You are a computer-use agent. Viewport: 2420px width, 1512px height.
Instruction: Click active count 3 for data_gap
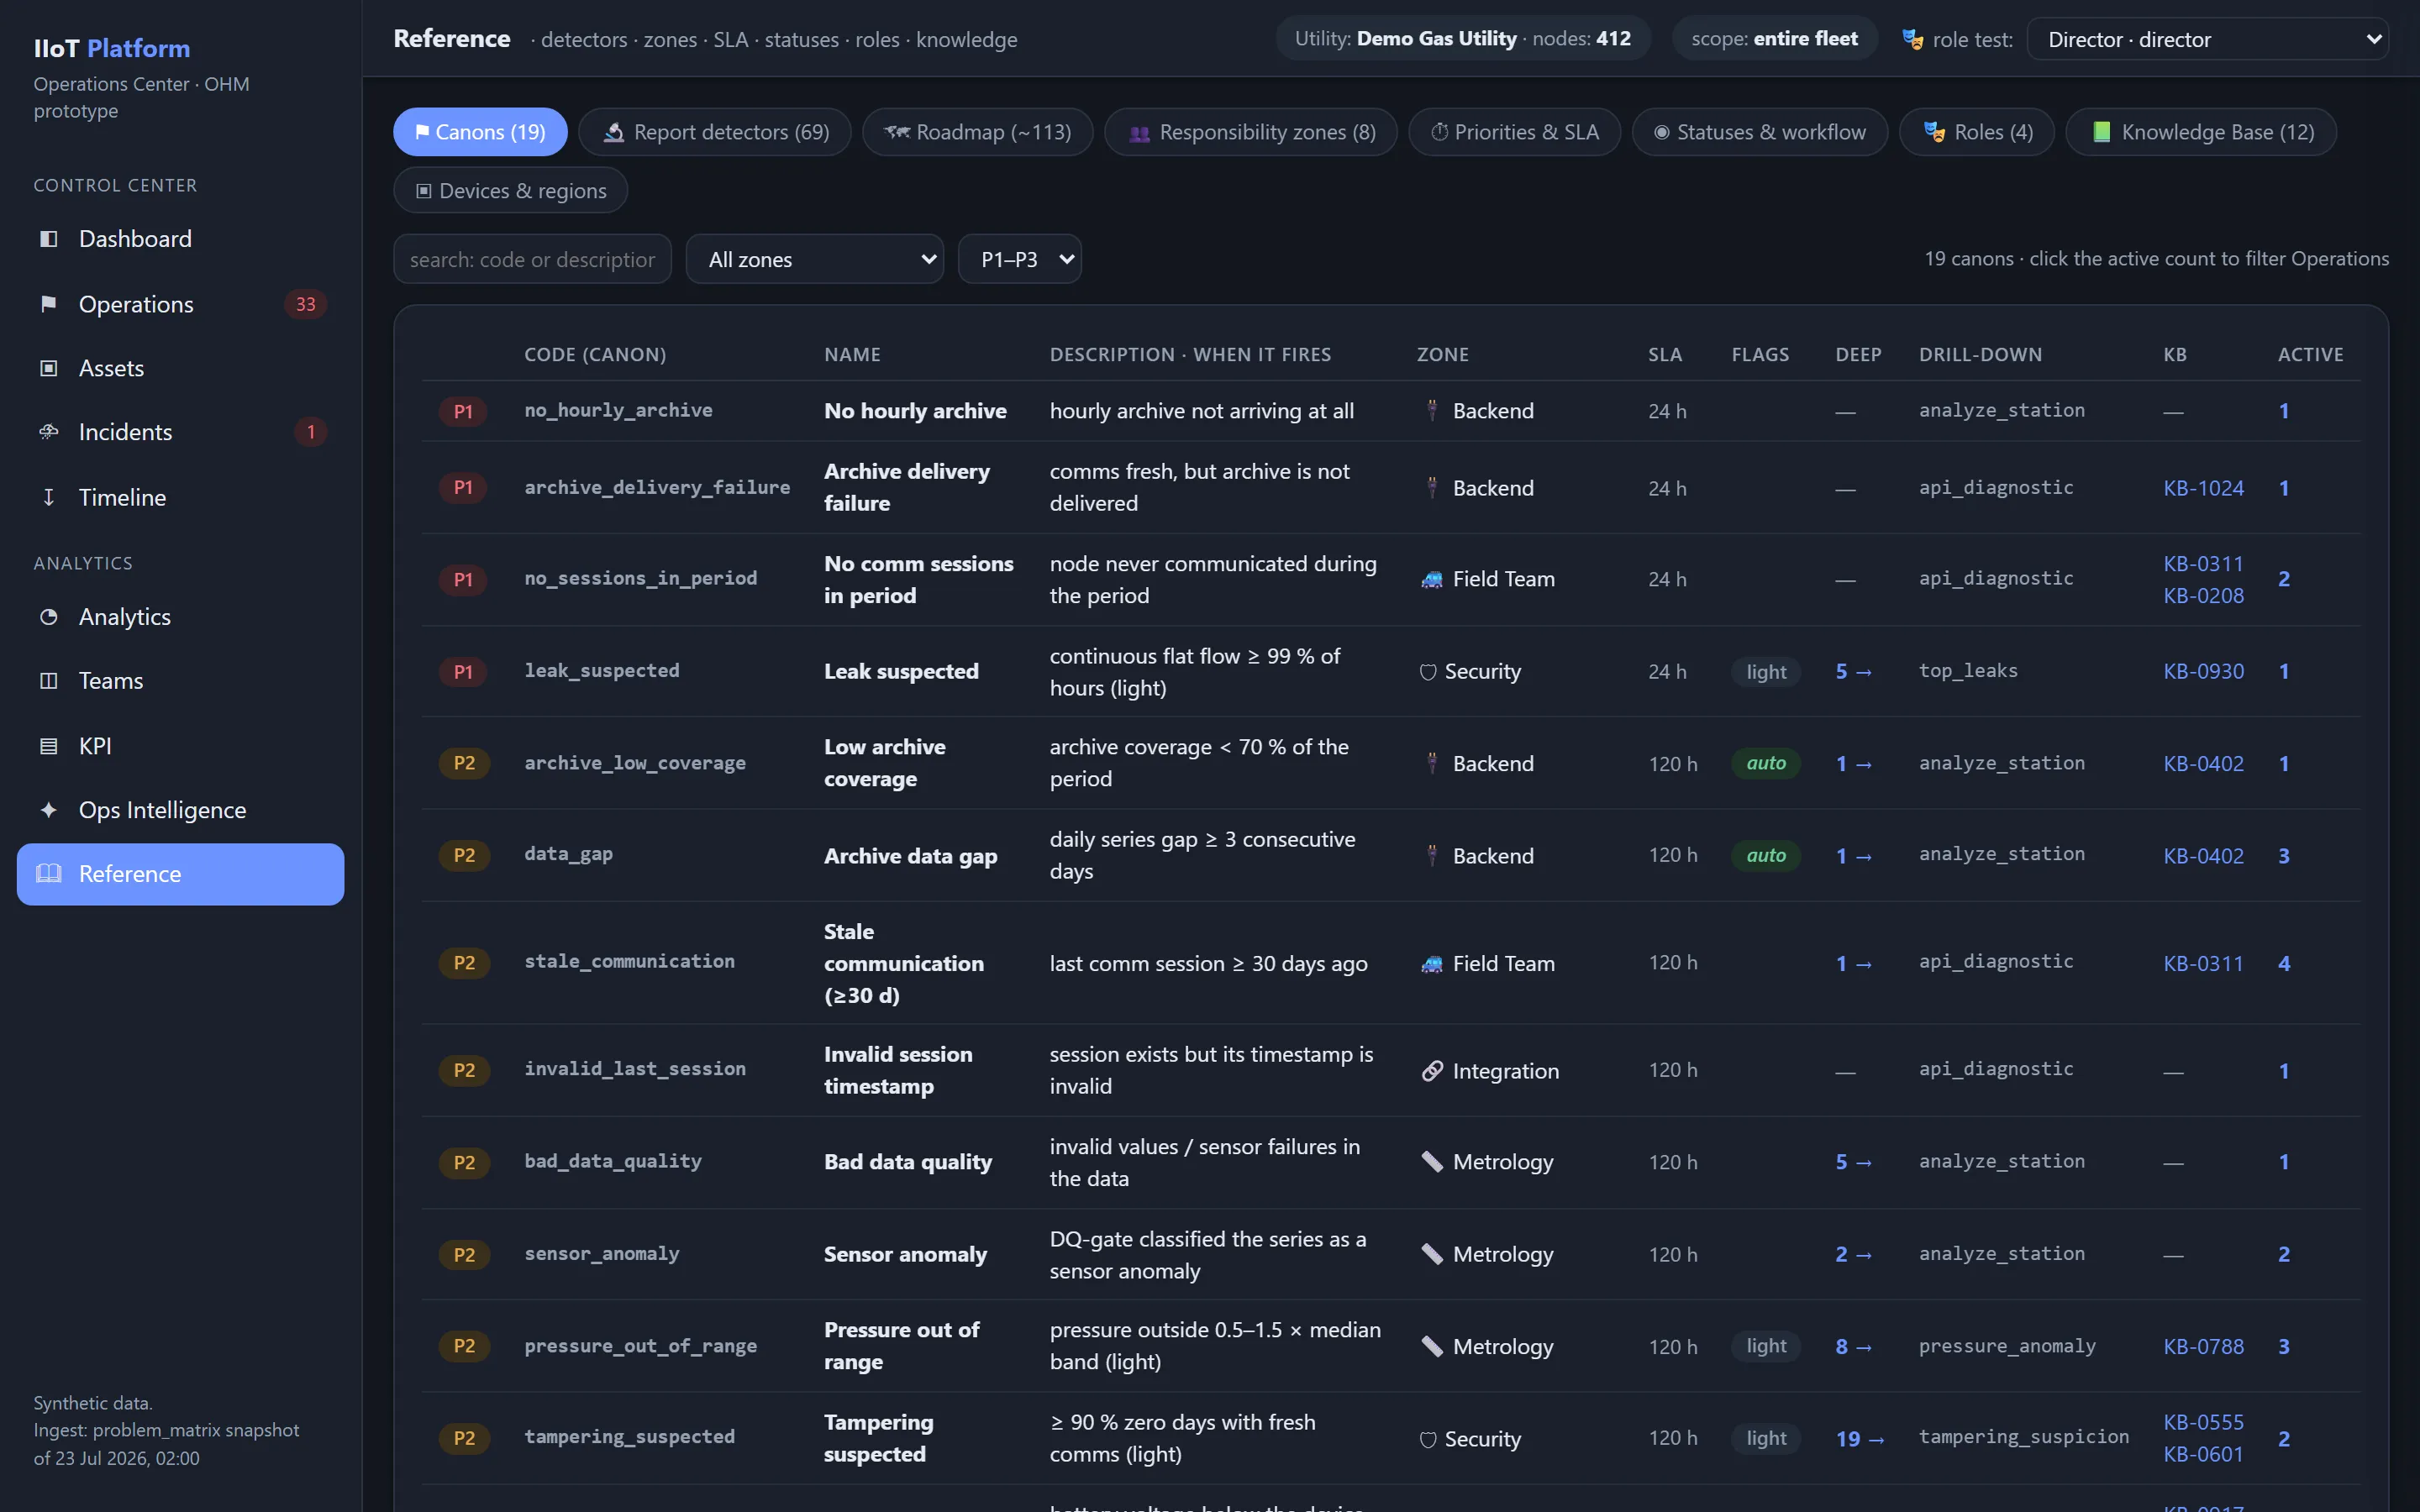click(x=2284, y=856)
